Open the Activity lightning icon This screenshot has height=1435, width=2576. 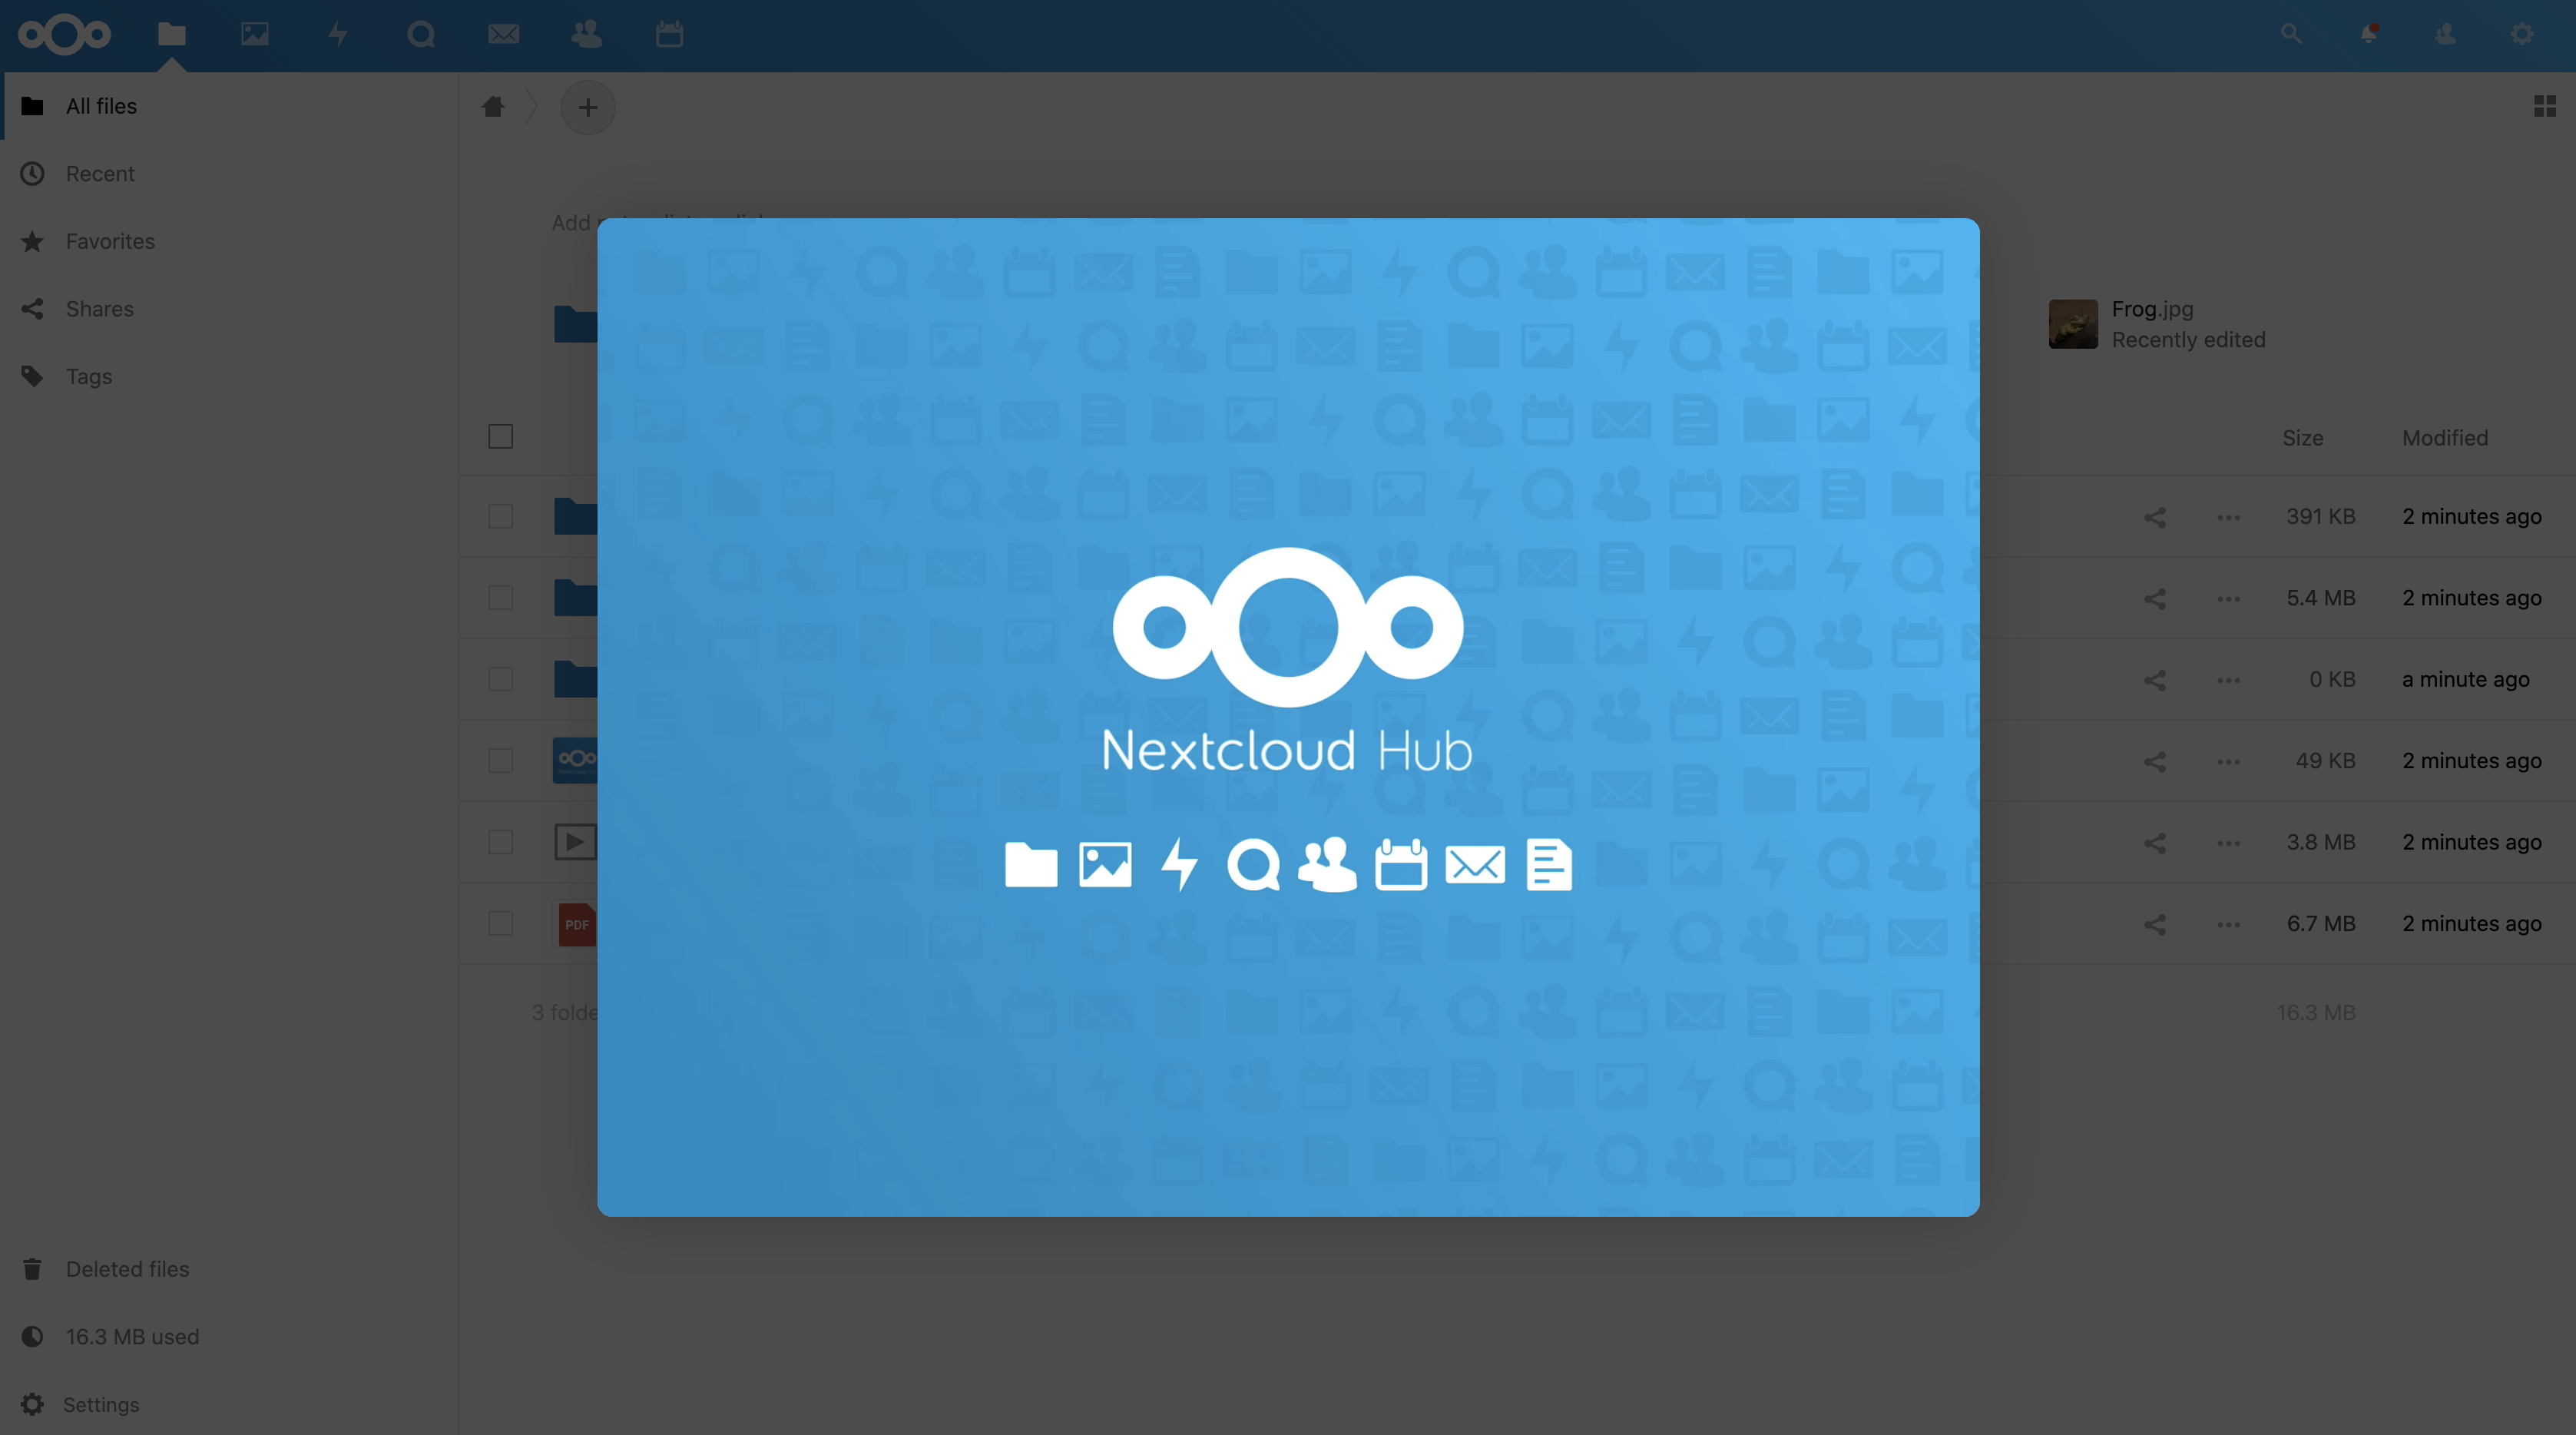tap(338, 34)
